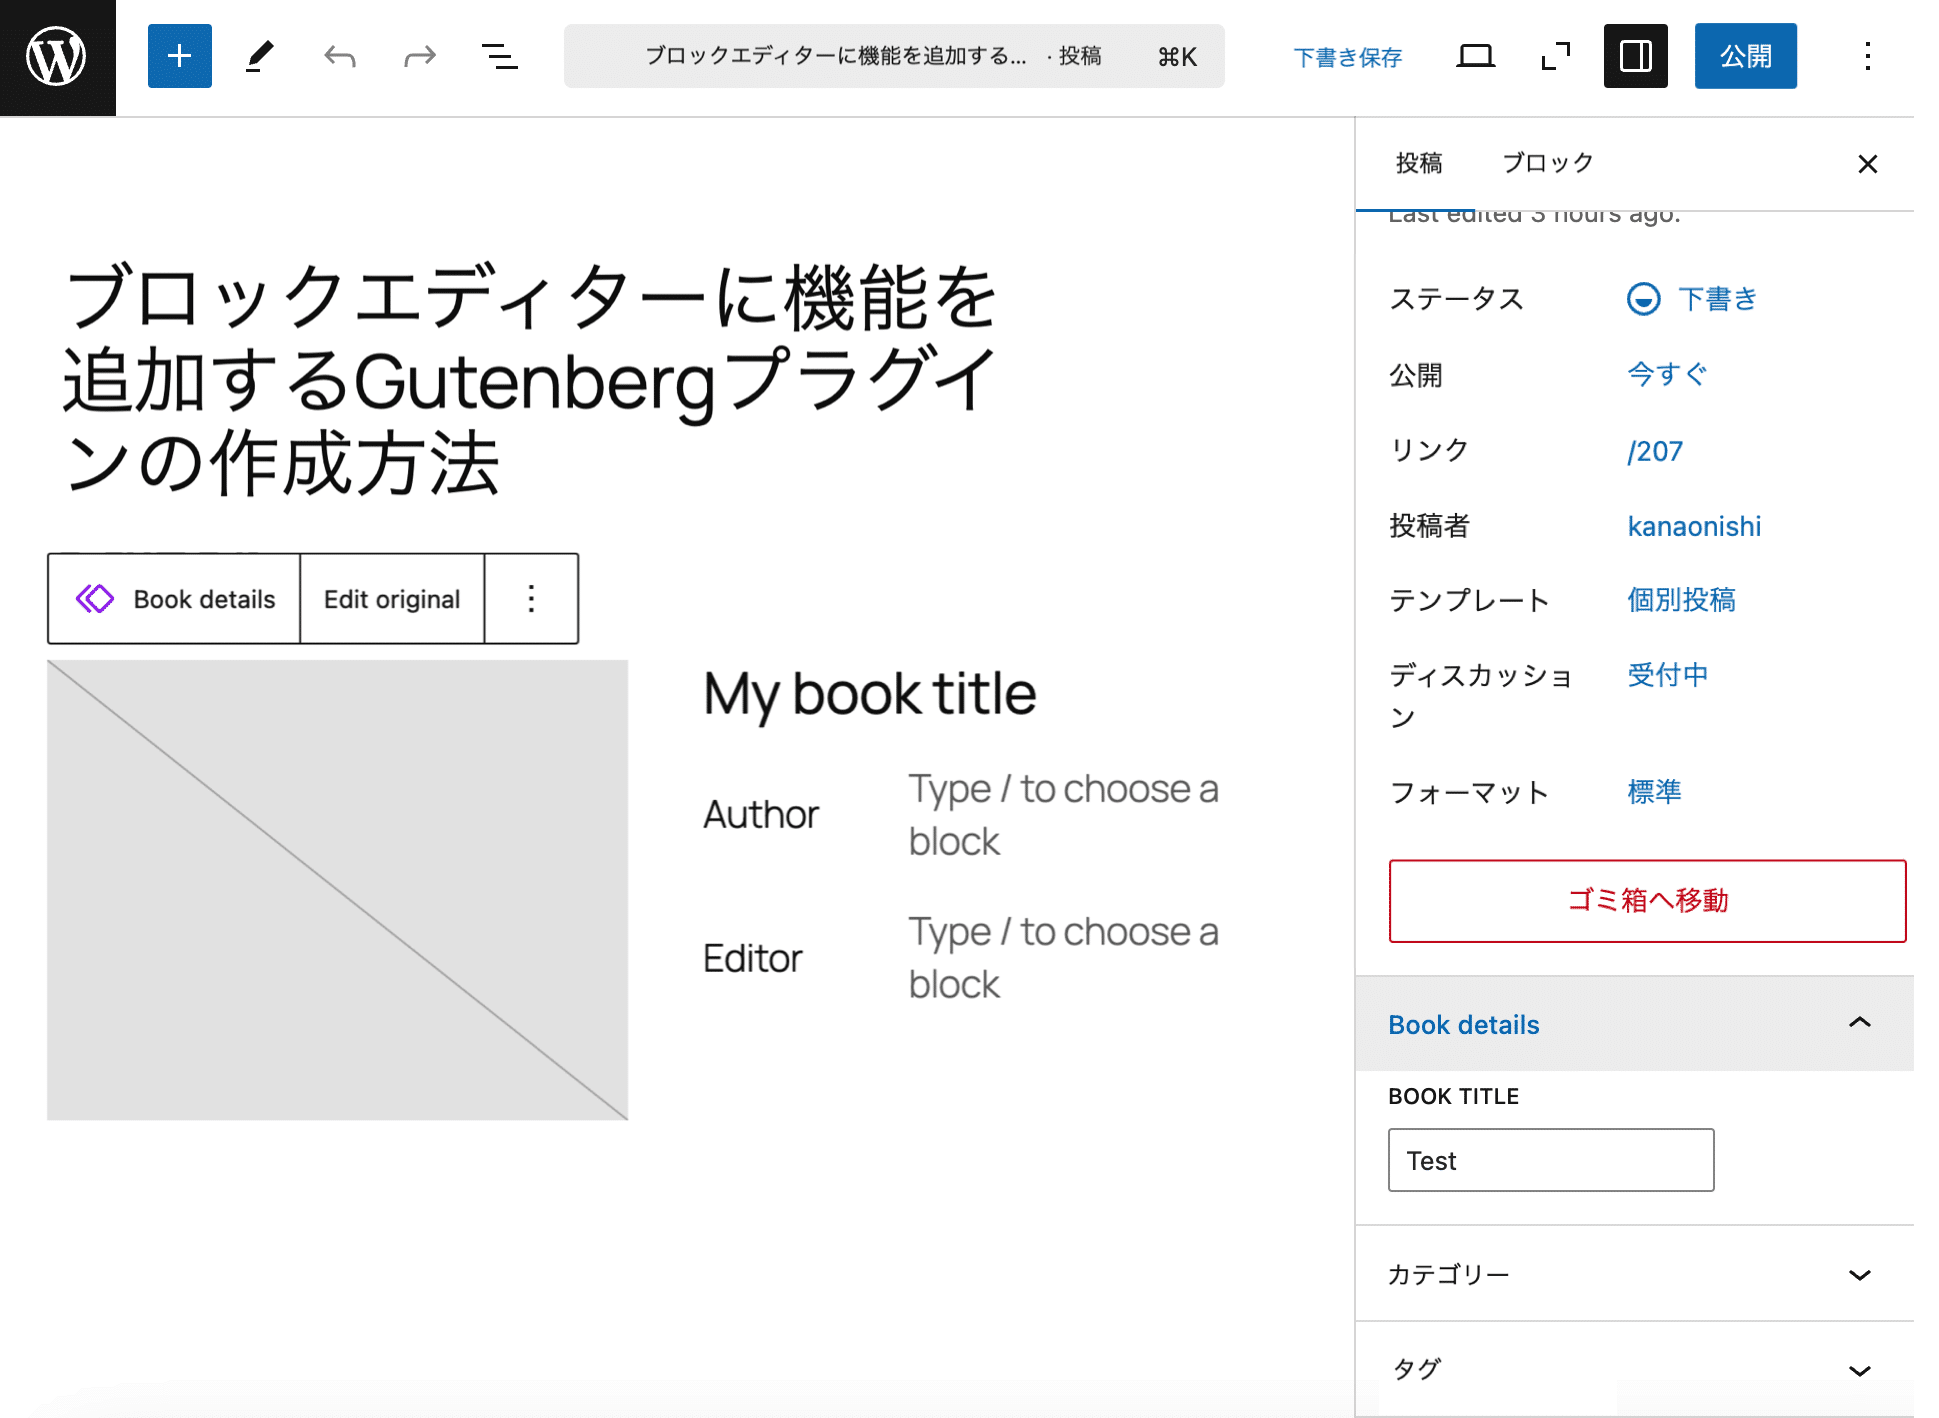
Task: Open the editor options menu
Action: coord(1867,56)
